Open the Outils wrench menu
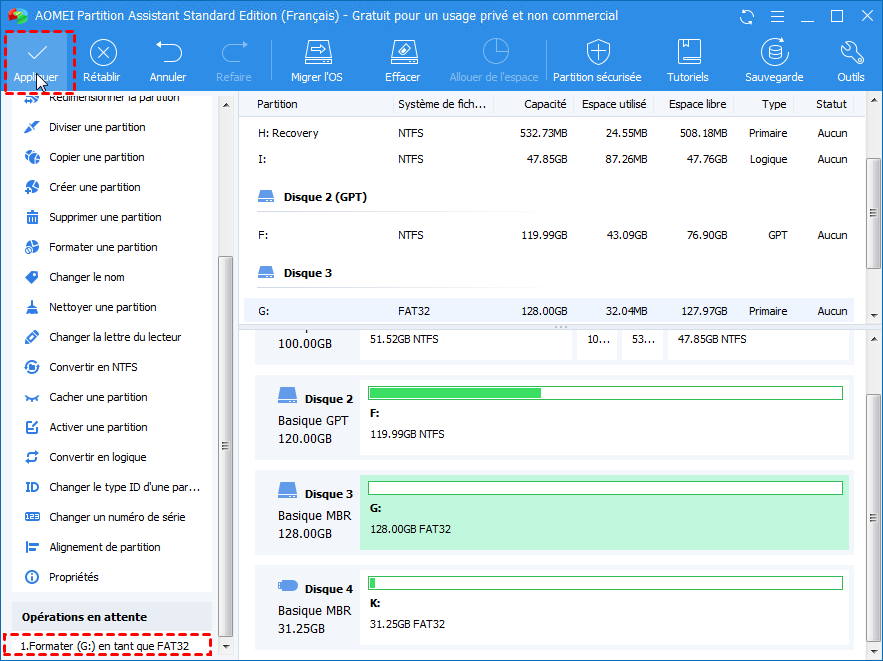883x661 pixels. pos(850,61)
